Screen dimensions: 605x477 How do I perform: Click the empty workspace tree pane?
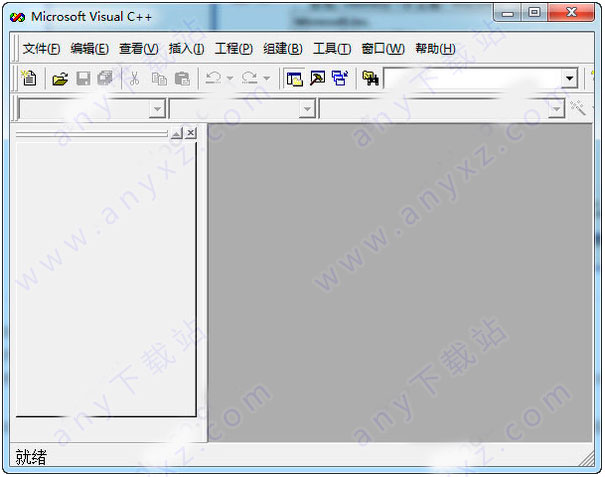coord(106,279)
